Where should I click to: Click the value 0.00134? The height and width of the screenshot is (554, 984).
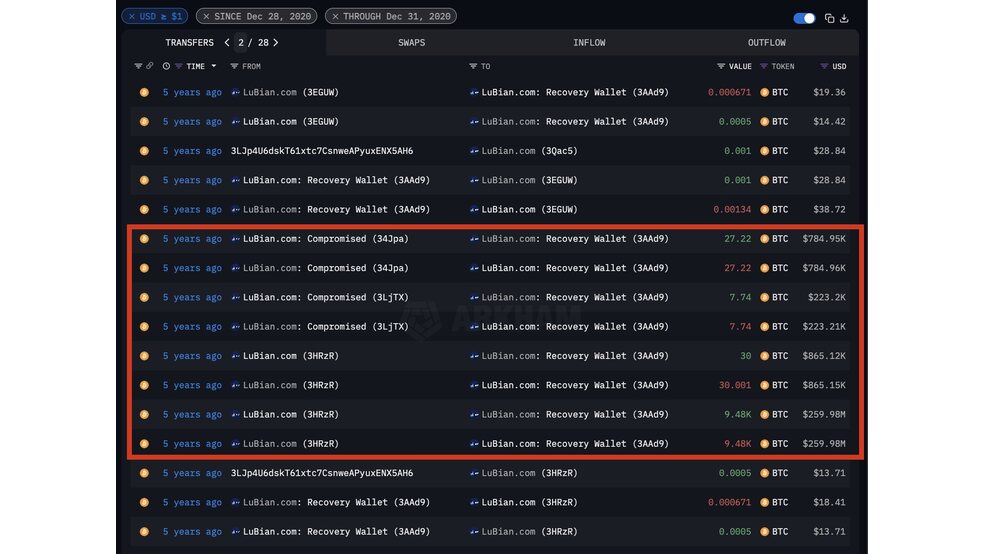[x=732, y=210]
